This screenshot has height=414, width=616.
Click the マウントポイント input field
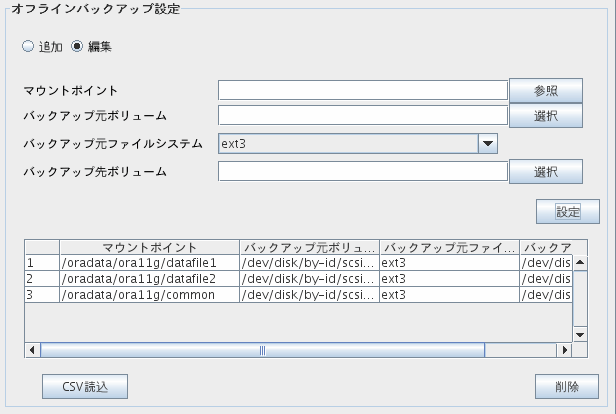[x=363, y=90]
